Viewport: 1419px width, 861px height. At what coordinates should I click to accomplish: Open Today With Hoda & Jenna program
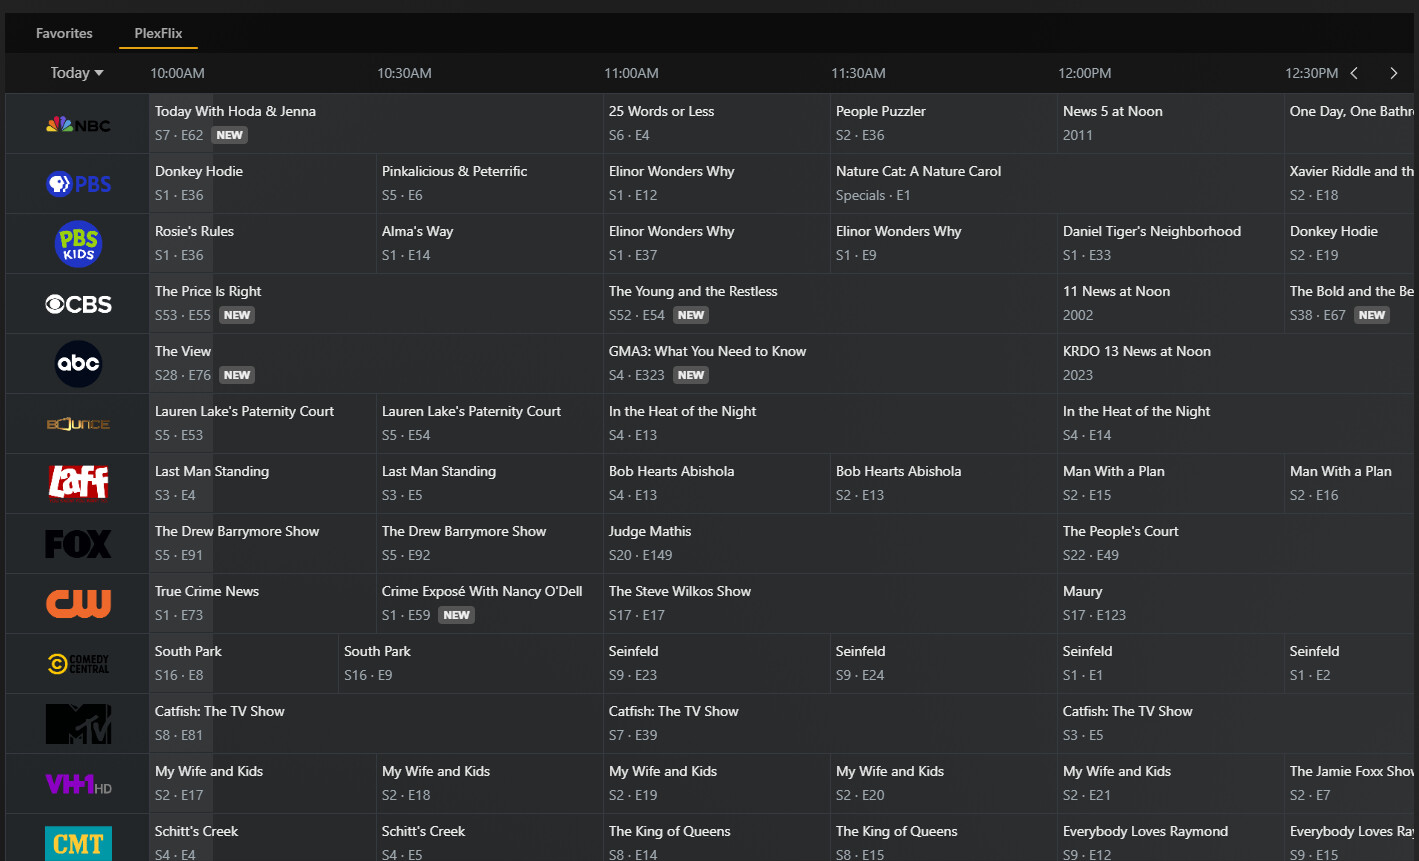(x=375, y=123)
